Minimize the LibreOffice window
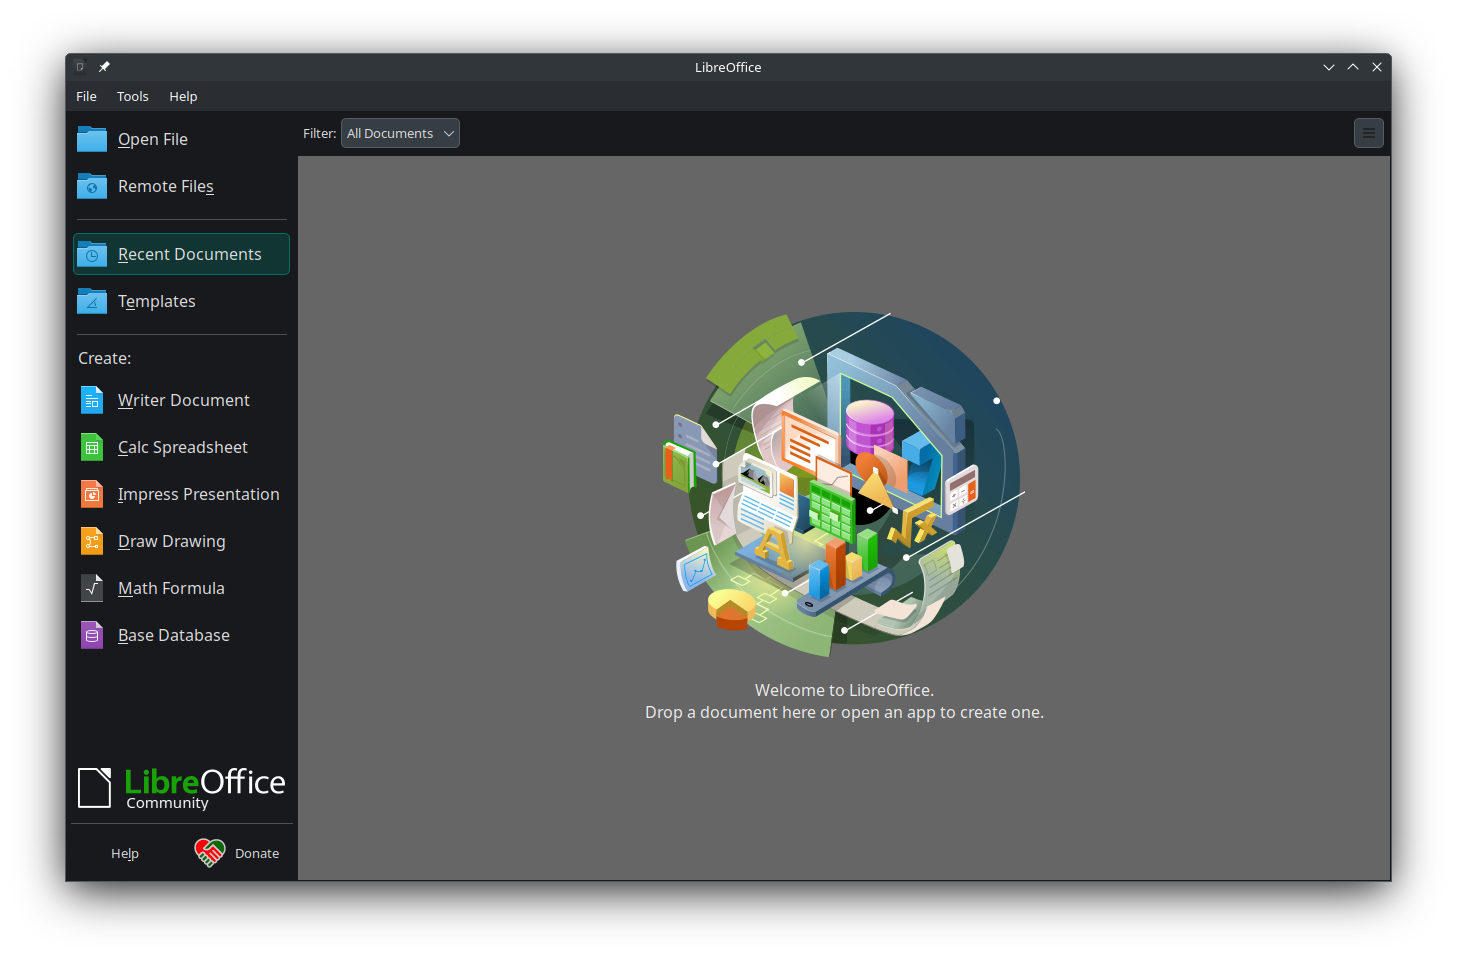The image size is (1457, 959). point(1329,67)
